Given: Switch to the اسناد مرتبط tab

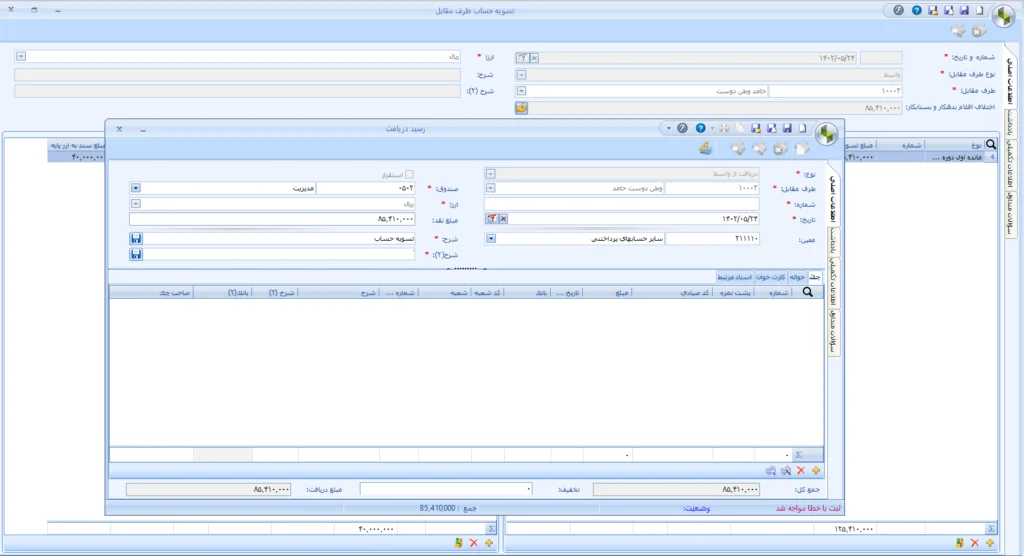Looking at the screenshot, I should pos(735,277).
